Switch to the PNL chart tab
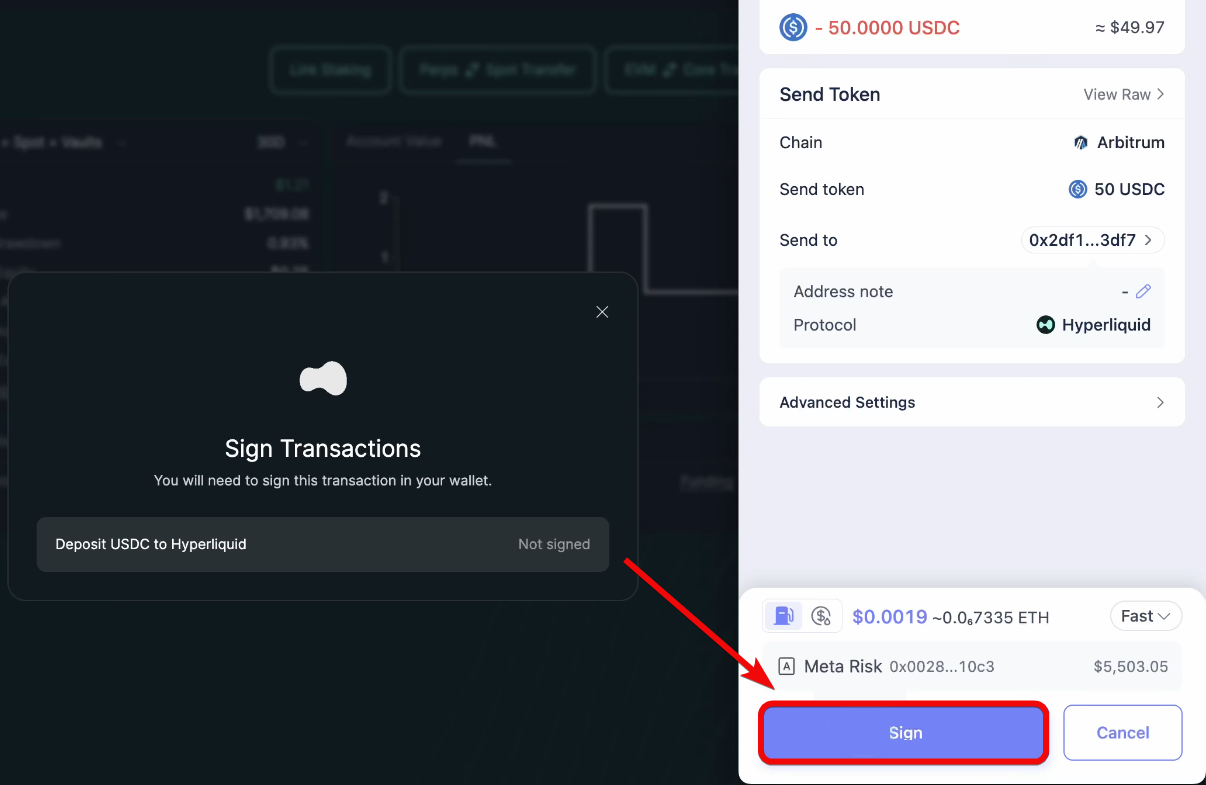 [x=483, y=142]
